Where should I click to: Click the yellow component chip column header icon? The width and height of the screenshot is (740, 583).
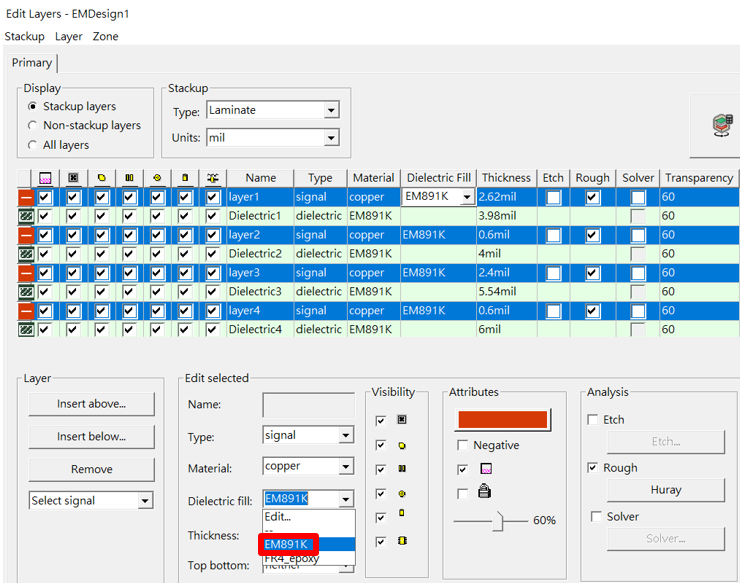click(x=213, y=178)
